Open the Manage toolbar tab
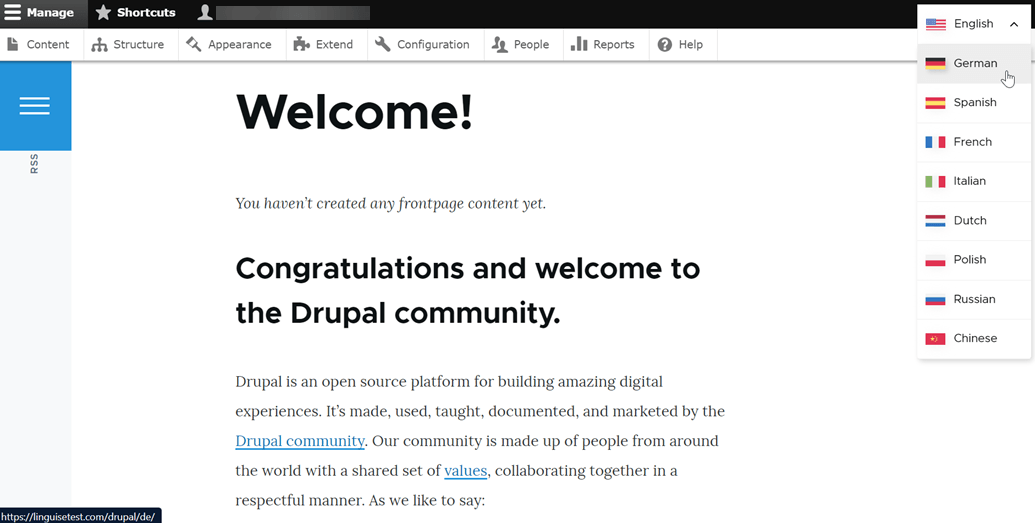 (x=44, y=13)
